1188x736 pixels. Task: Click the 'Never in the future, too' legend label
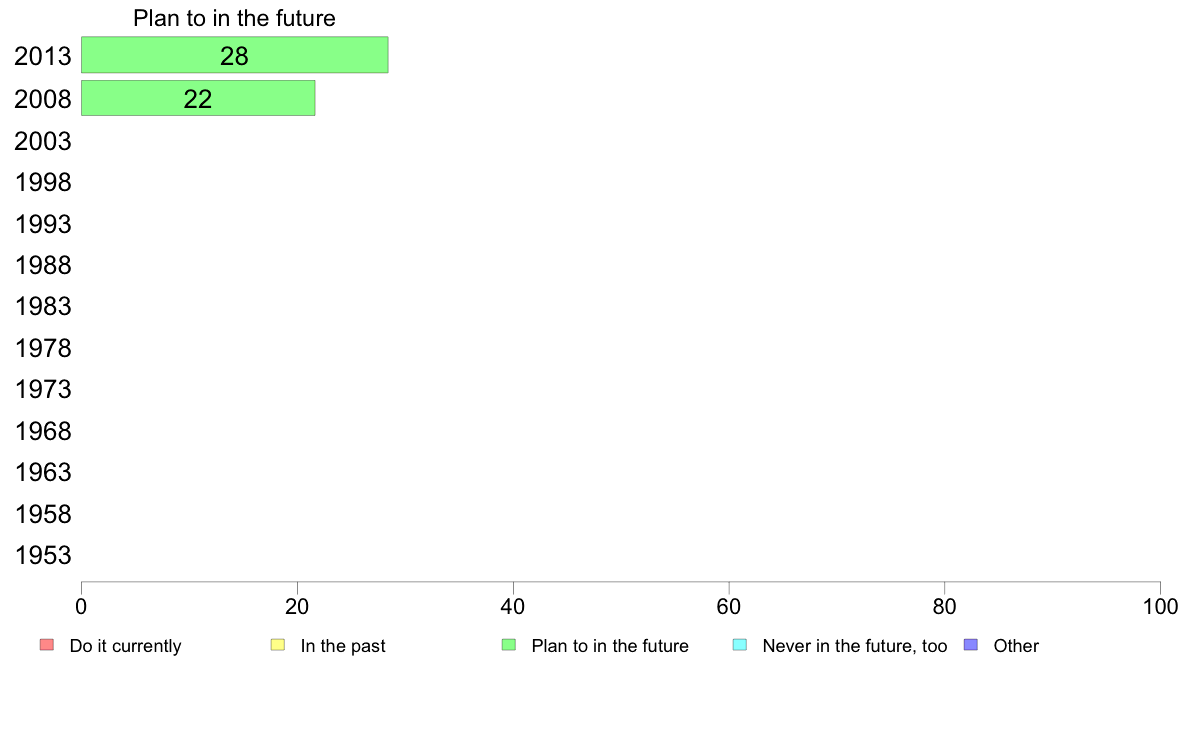pyautogui.click(x=854, y=646)
